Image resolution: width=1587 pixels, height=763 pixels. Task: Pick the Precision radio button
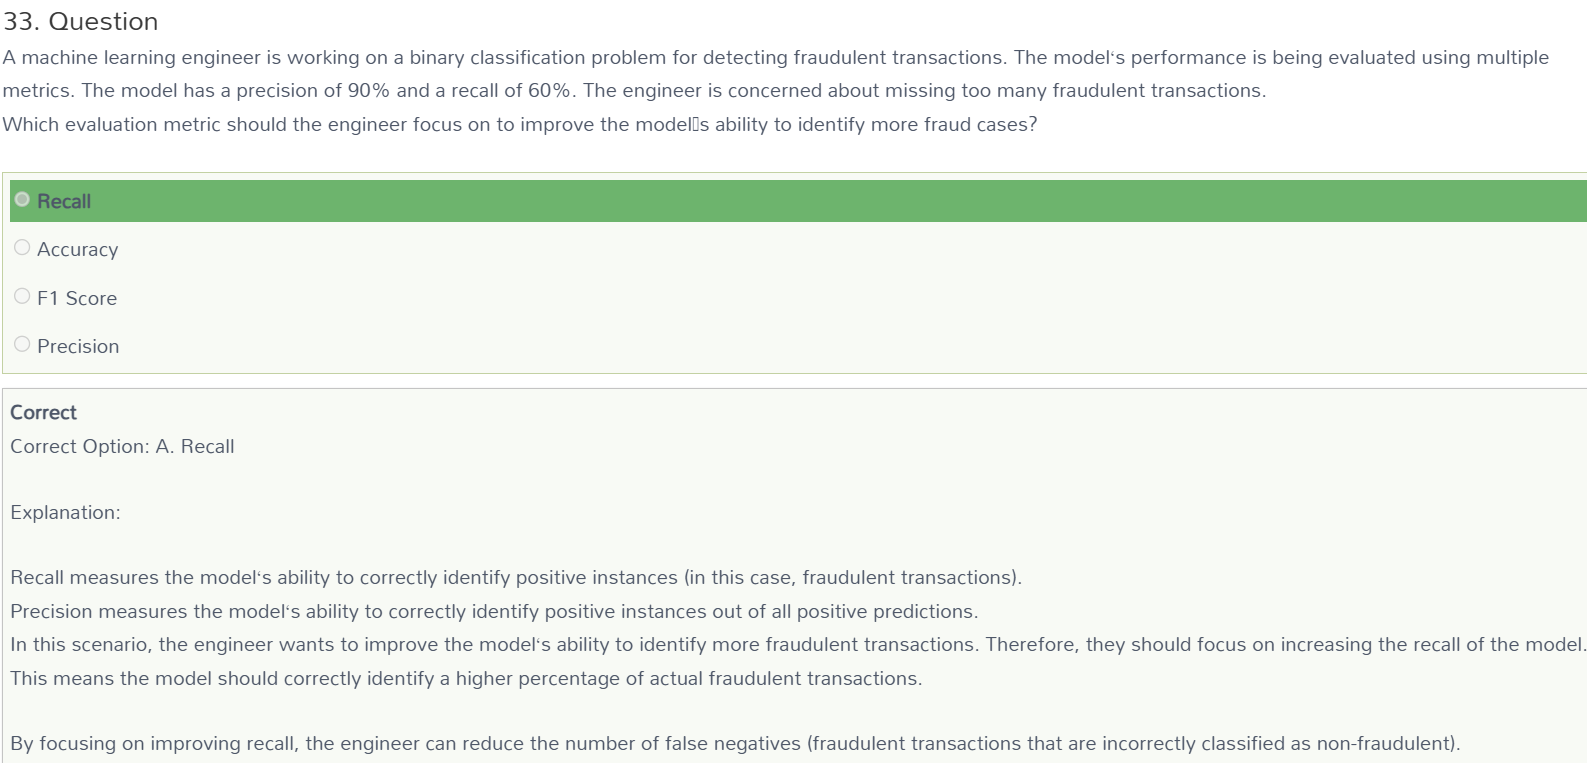[x=22, y=344]
